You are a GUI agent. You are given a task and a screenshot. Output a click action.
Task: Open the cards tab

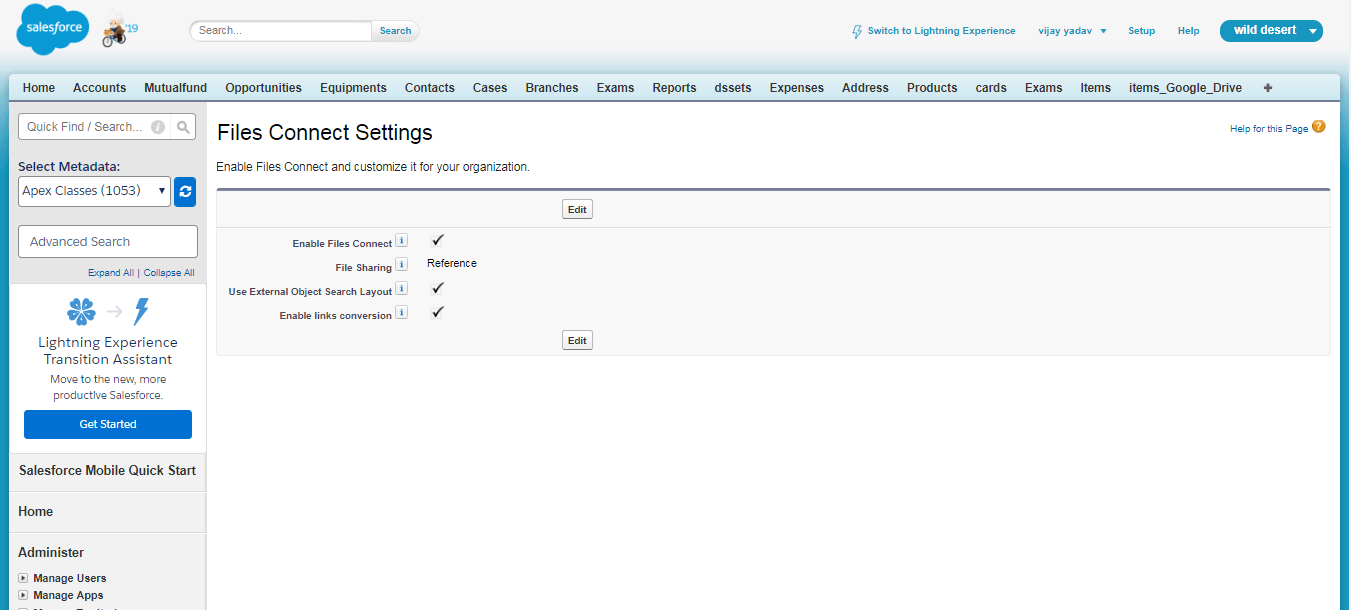[991, 88]
